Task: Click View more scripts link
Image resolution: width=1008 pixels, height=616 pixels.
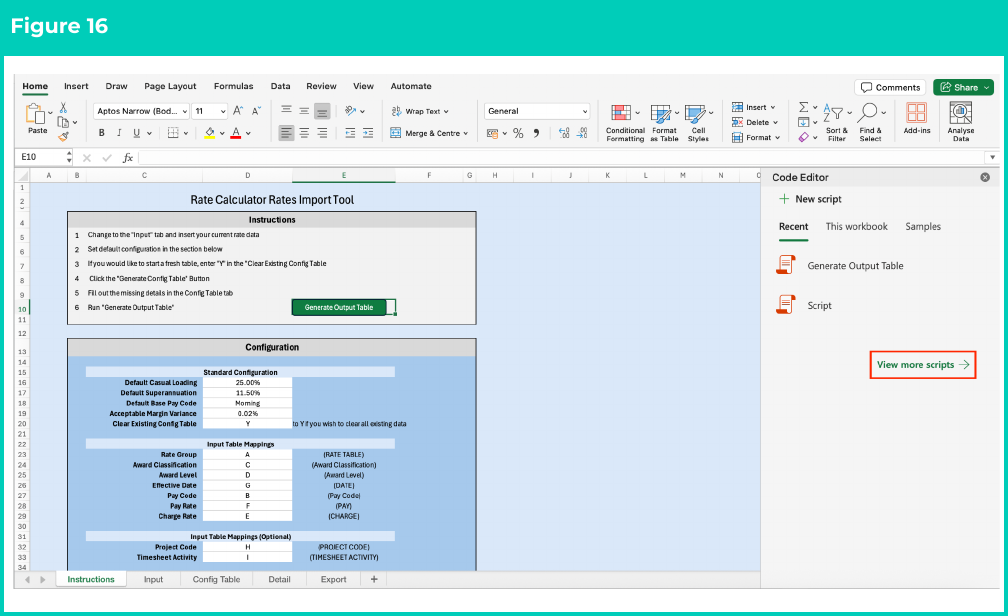Action: 922,365
